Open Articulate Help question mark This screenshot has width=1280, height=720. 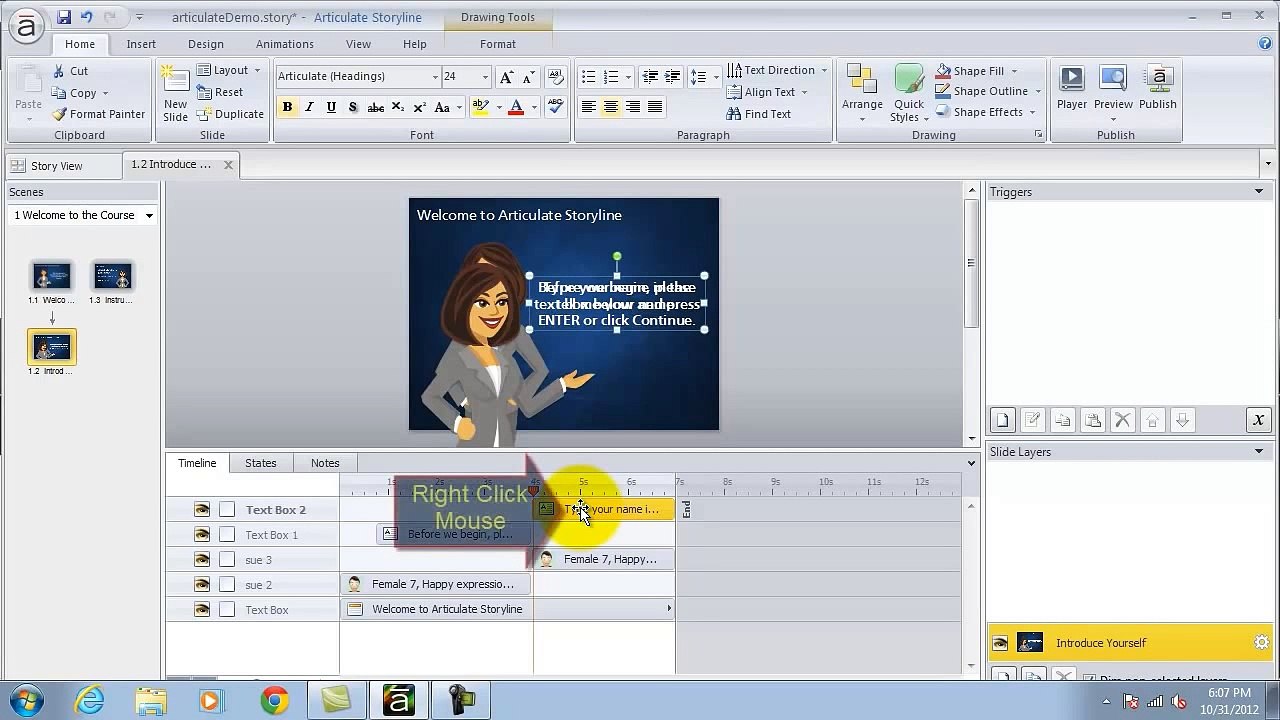(x=1265, y=44)
